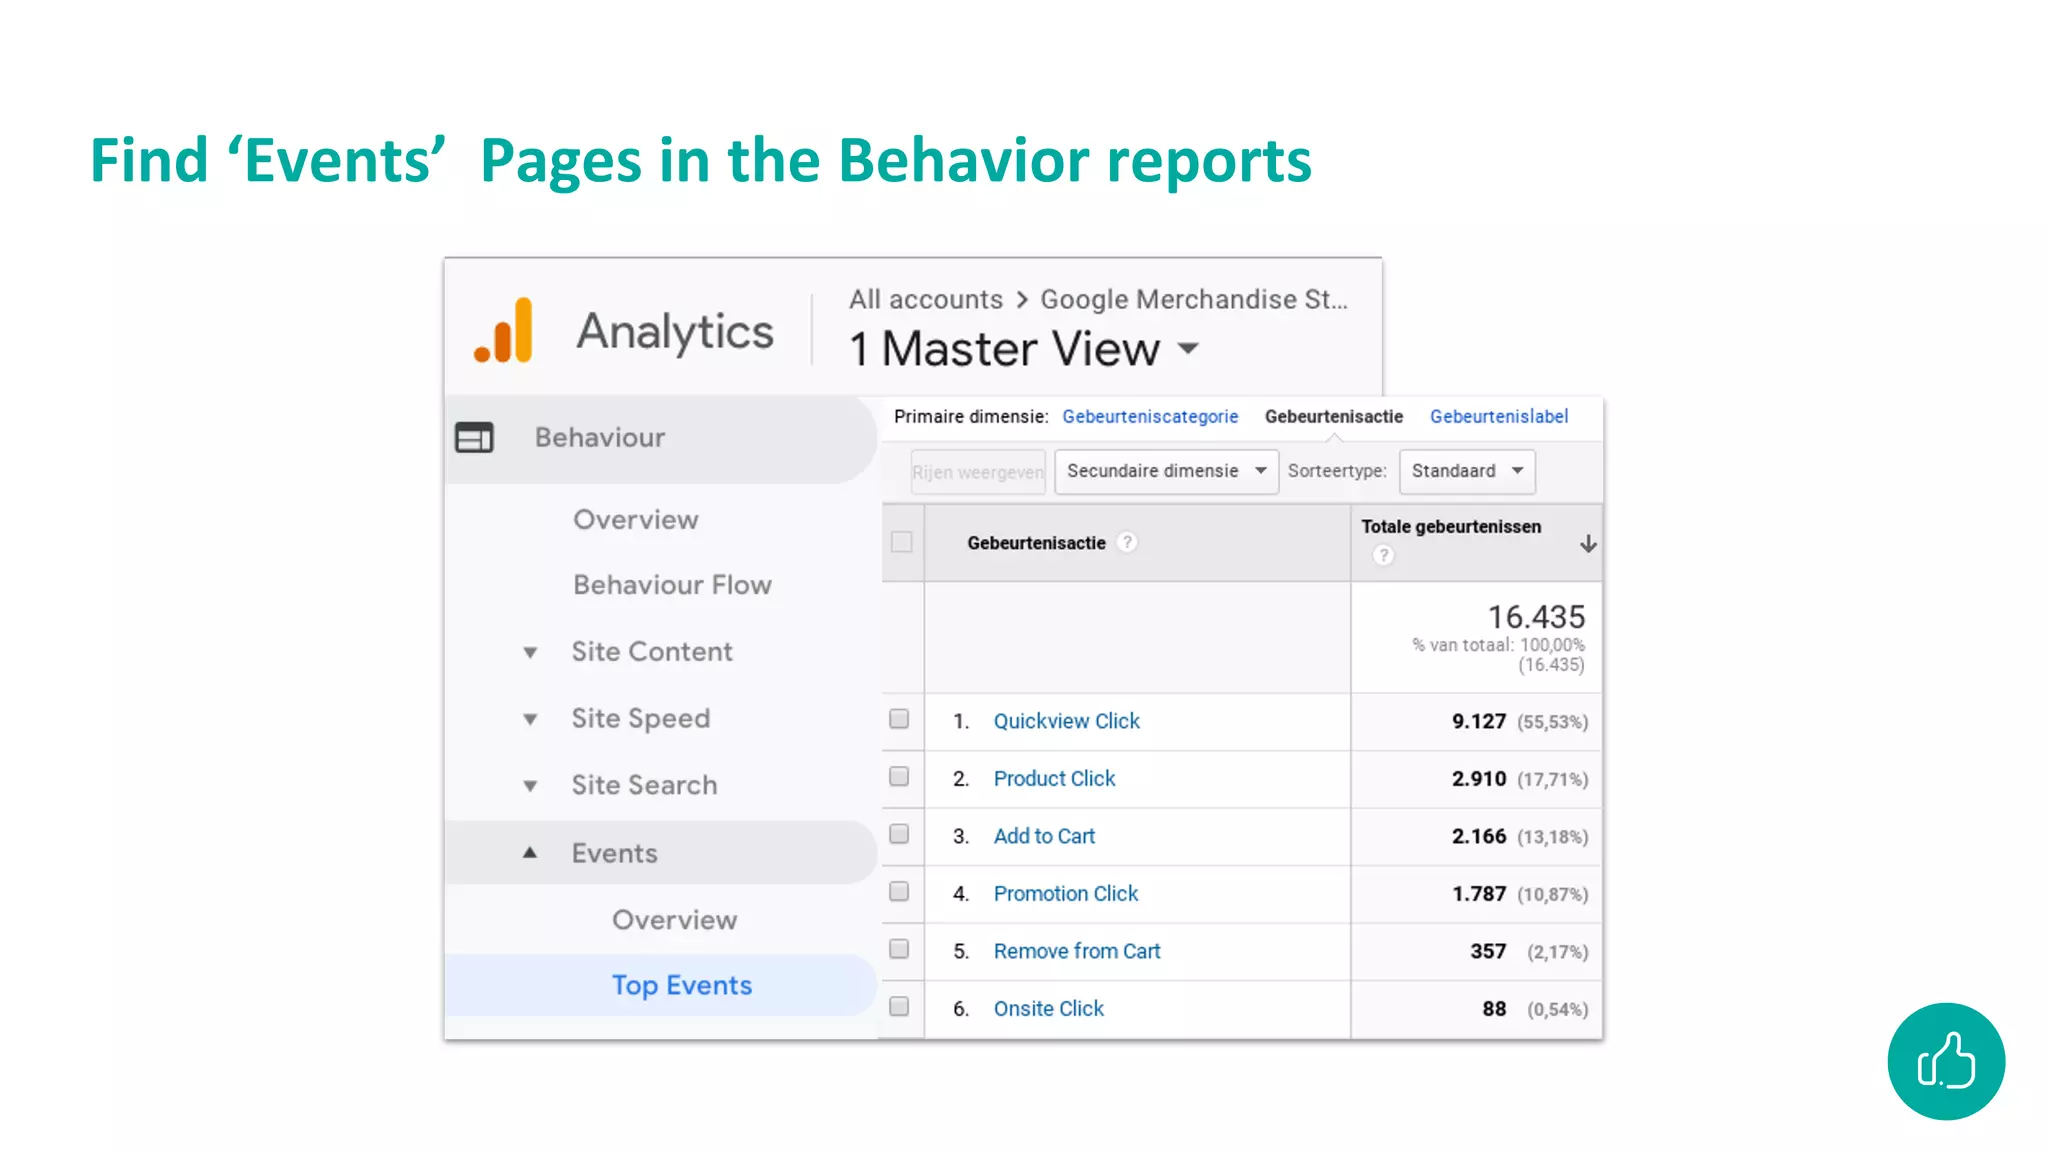Click the Rijen weergeven button

click(978, 472)
